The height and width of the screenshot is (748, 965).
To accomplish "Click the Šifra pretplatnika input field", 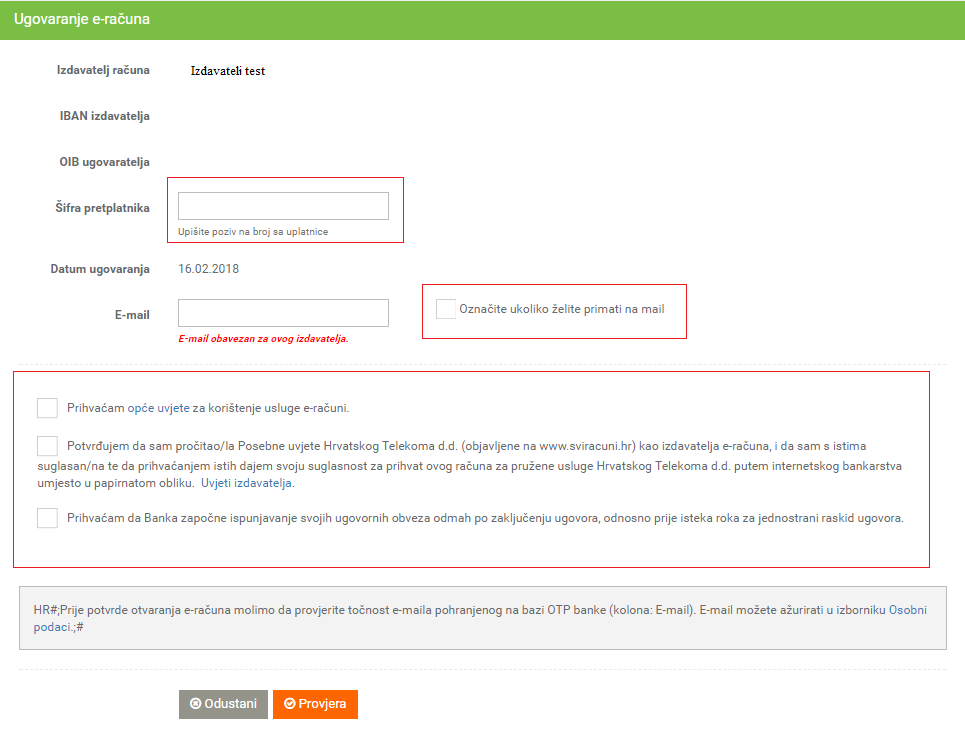I will [283, 206].
